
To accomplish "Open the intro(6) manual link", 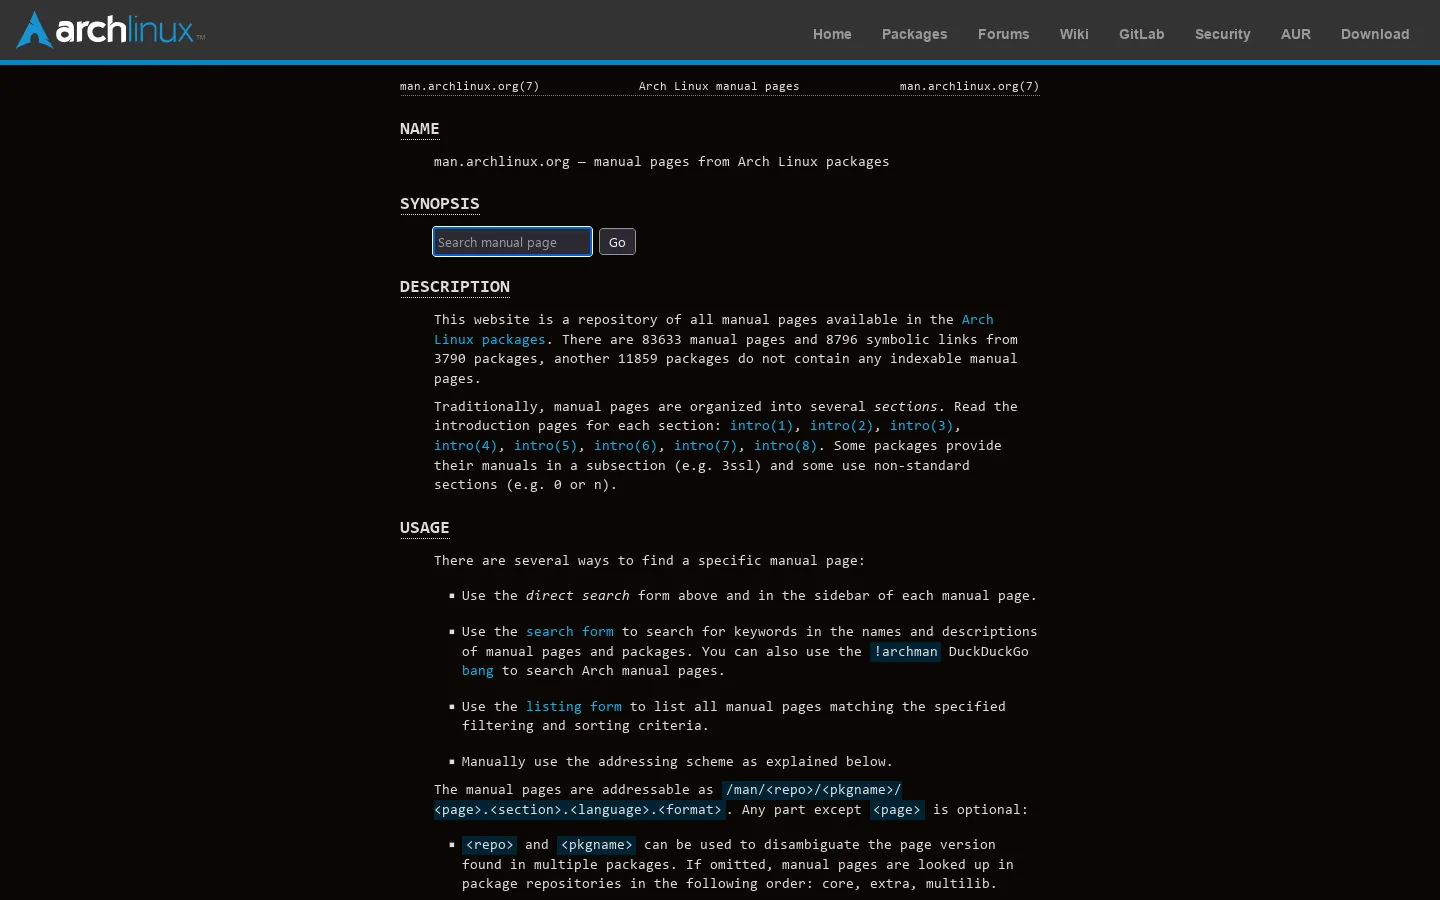I will click(625, 446).
